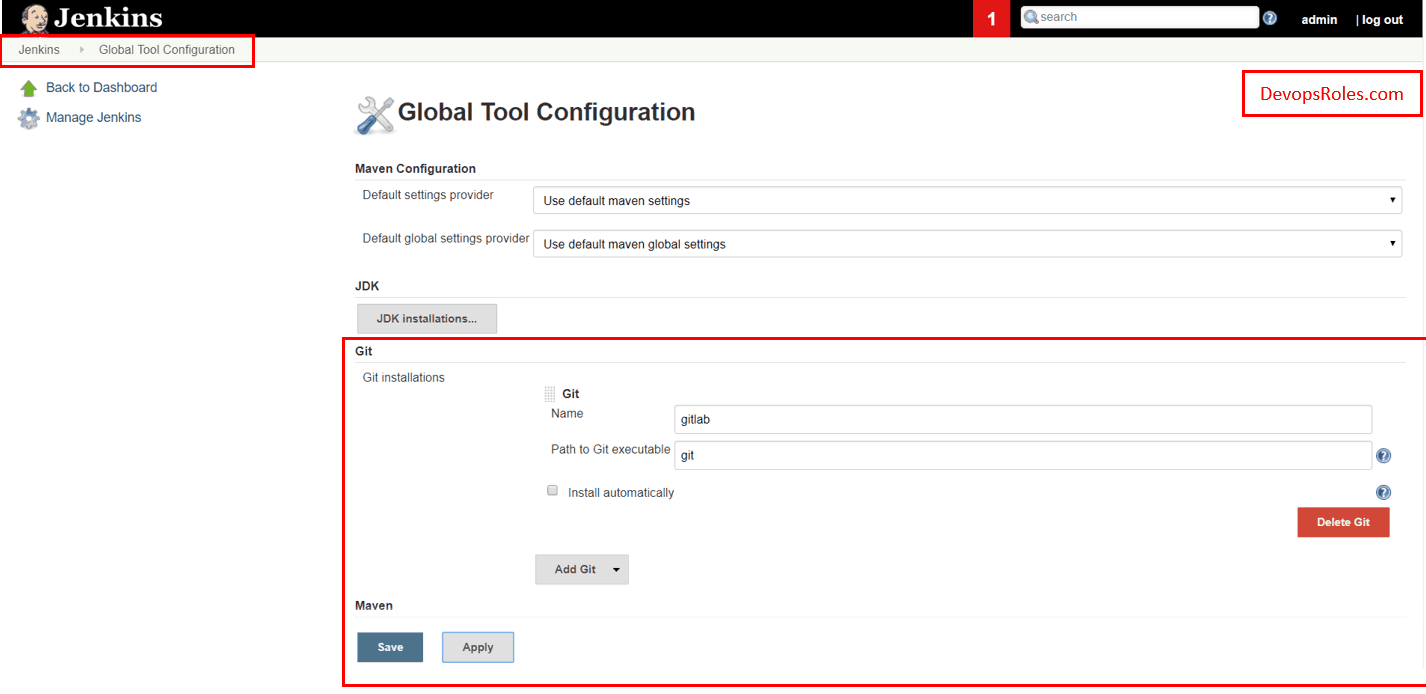Expand the Add Git dropdown arrow
Viewport: 1426px width, 694px height.
click(615, 568)
